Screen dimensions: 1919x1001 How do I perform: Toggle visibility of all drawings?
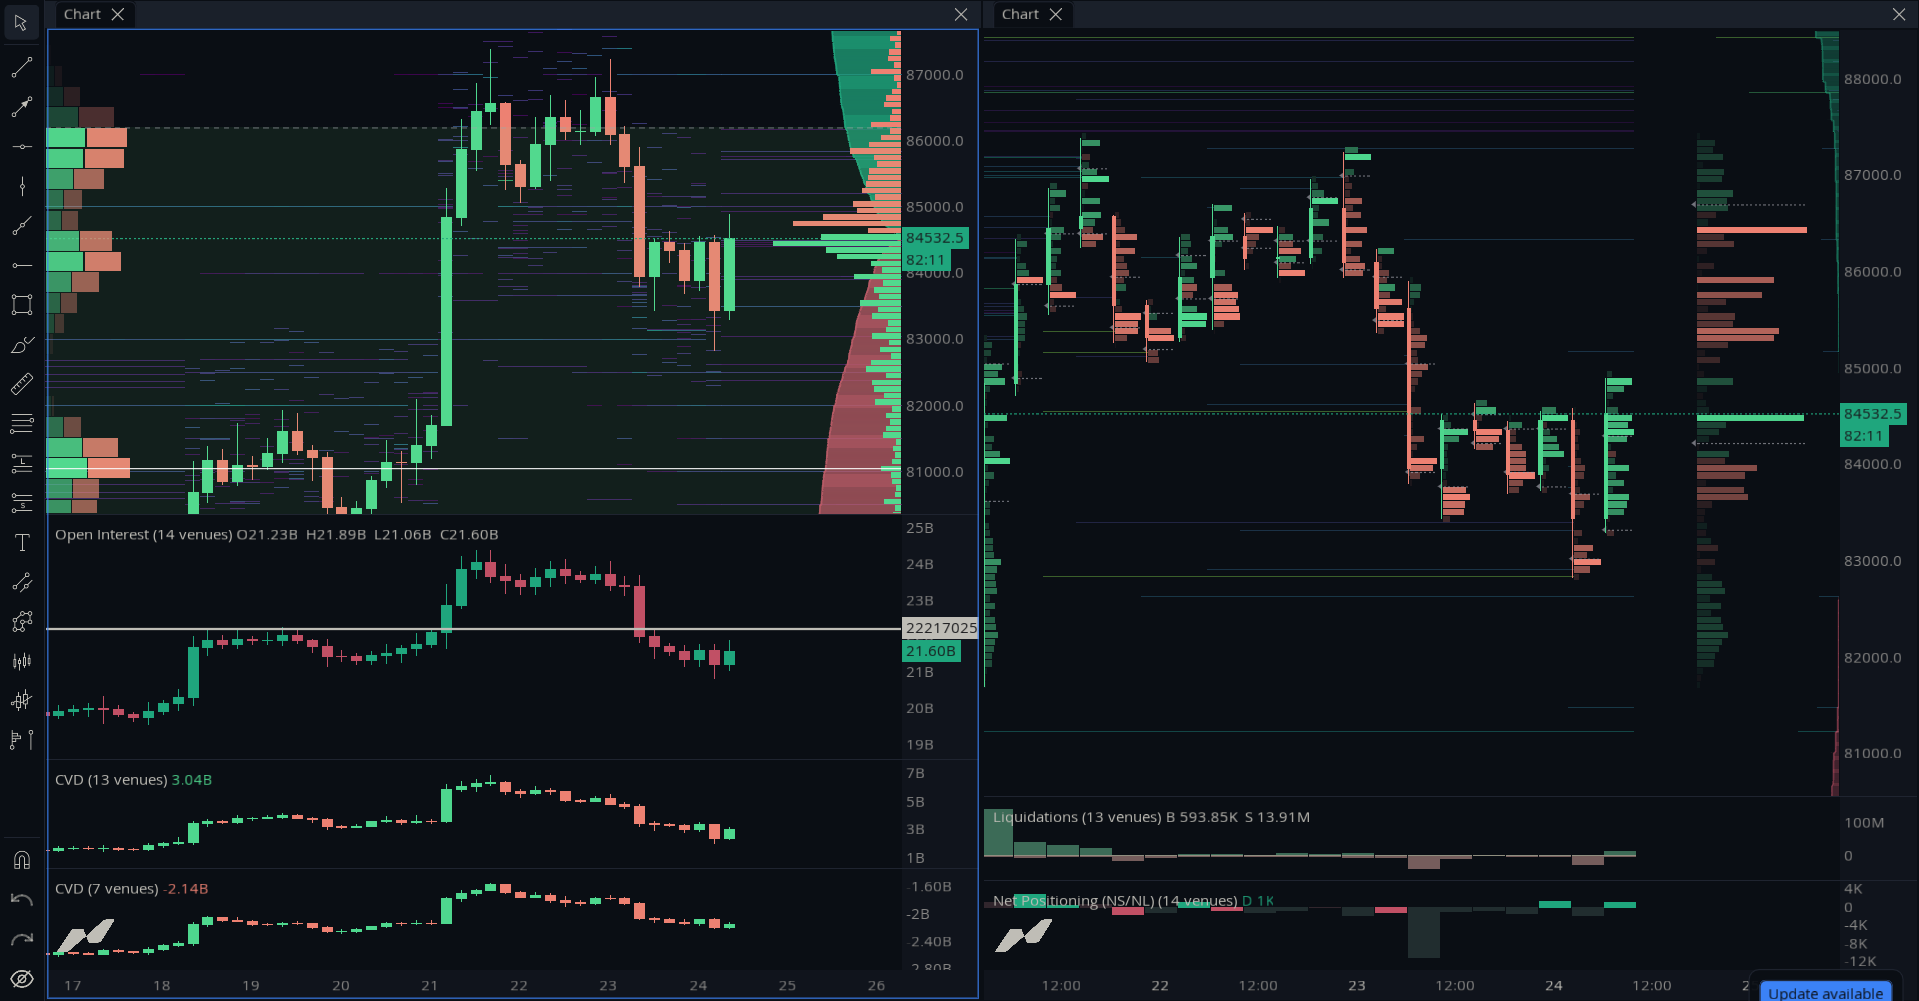(x=21, y=979)
